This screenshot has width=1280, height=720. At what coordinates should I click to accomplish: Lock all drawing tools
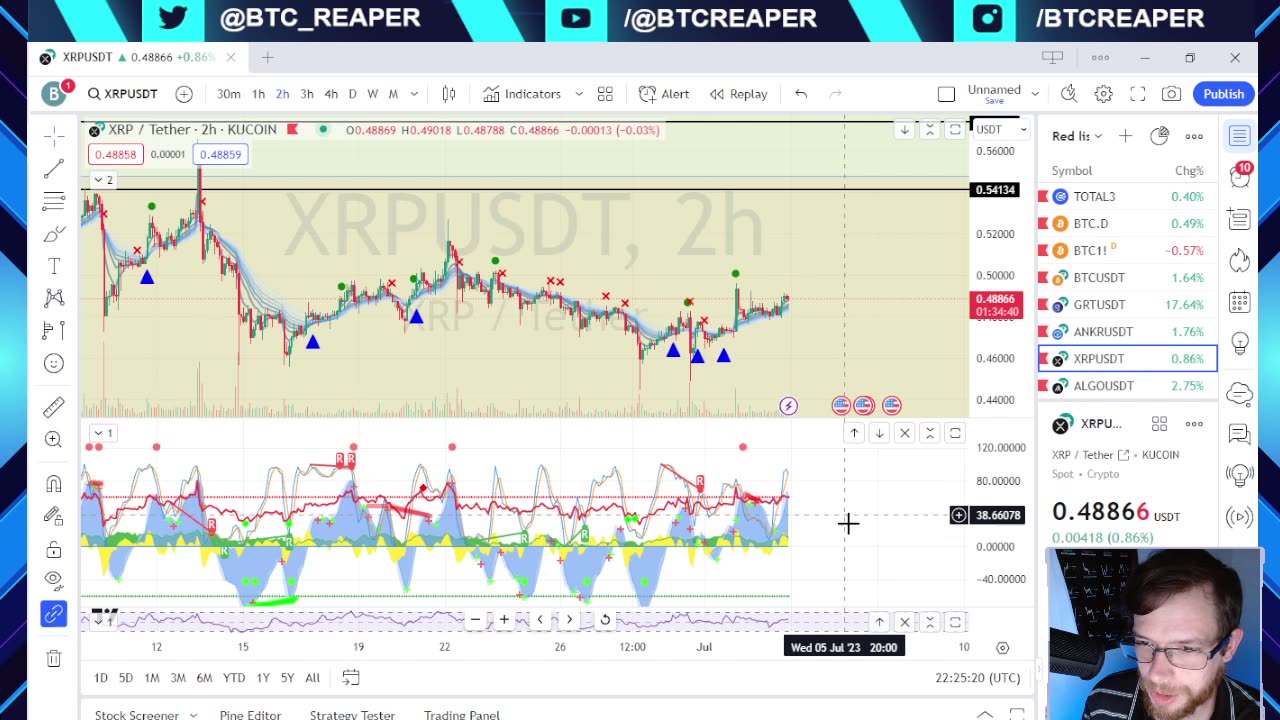click(x=54, y=549)
